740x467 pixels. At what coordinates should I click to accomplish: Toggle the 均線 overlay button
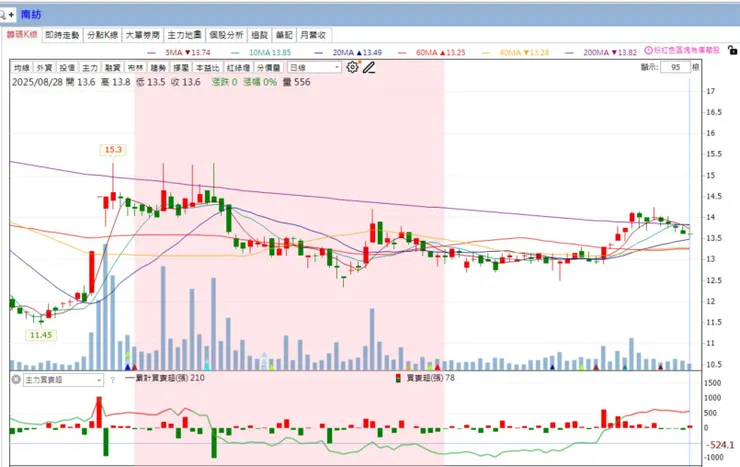22,68
